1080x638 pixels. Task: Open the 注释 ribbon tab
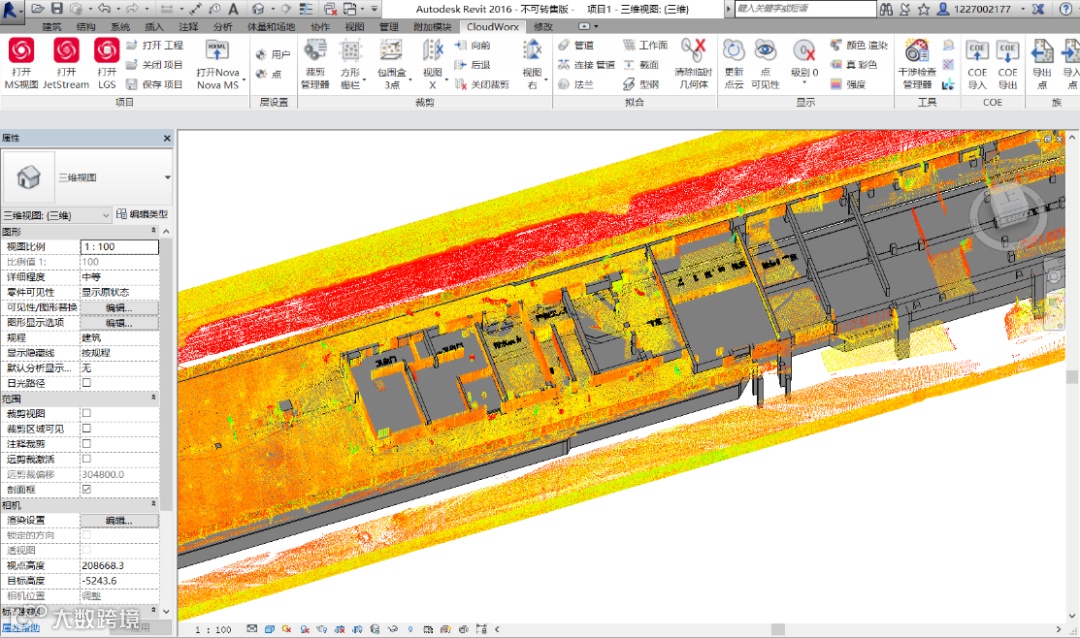[x=188, y=27]
